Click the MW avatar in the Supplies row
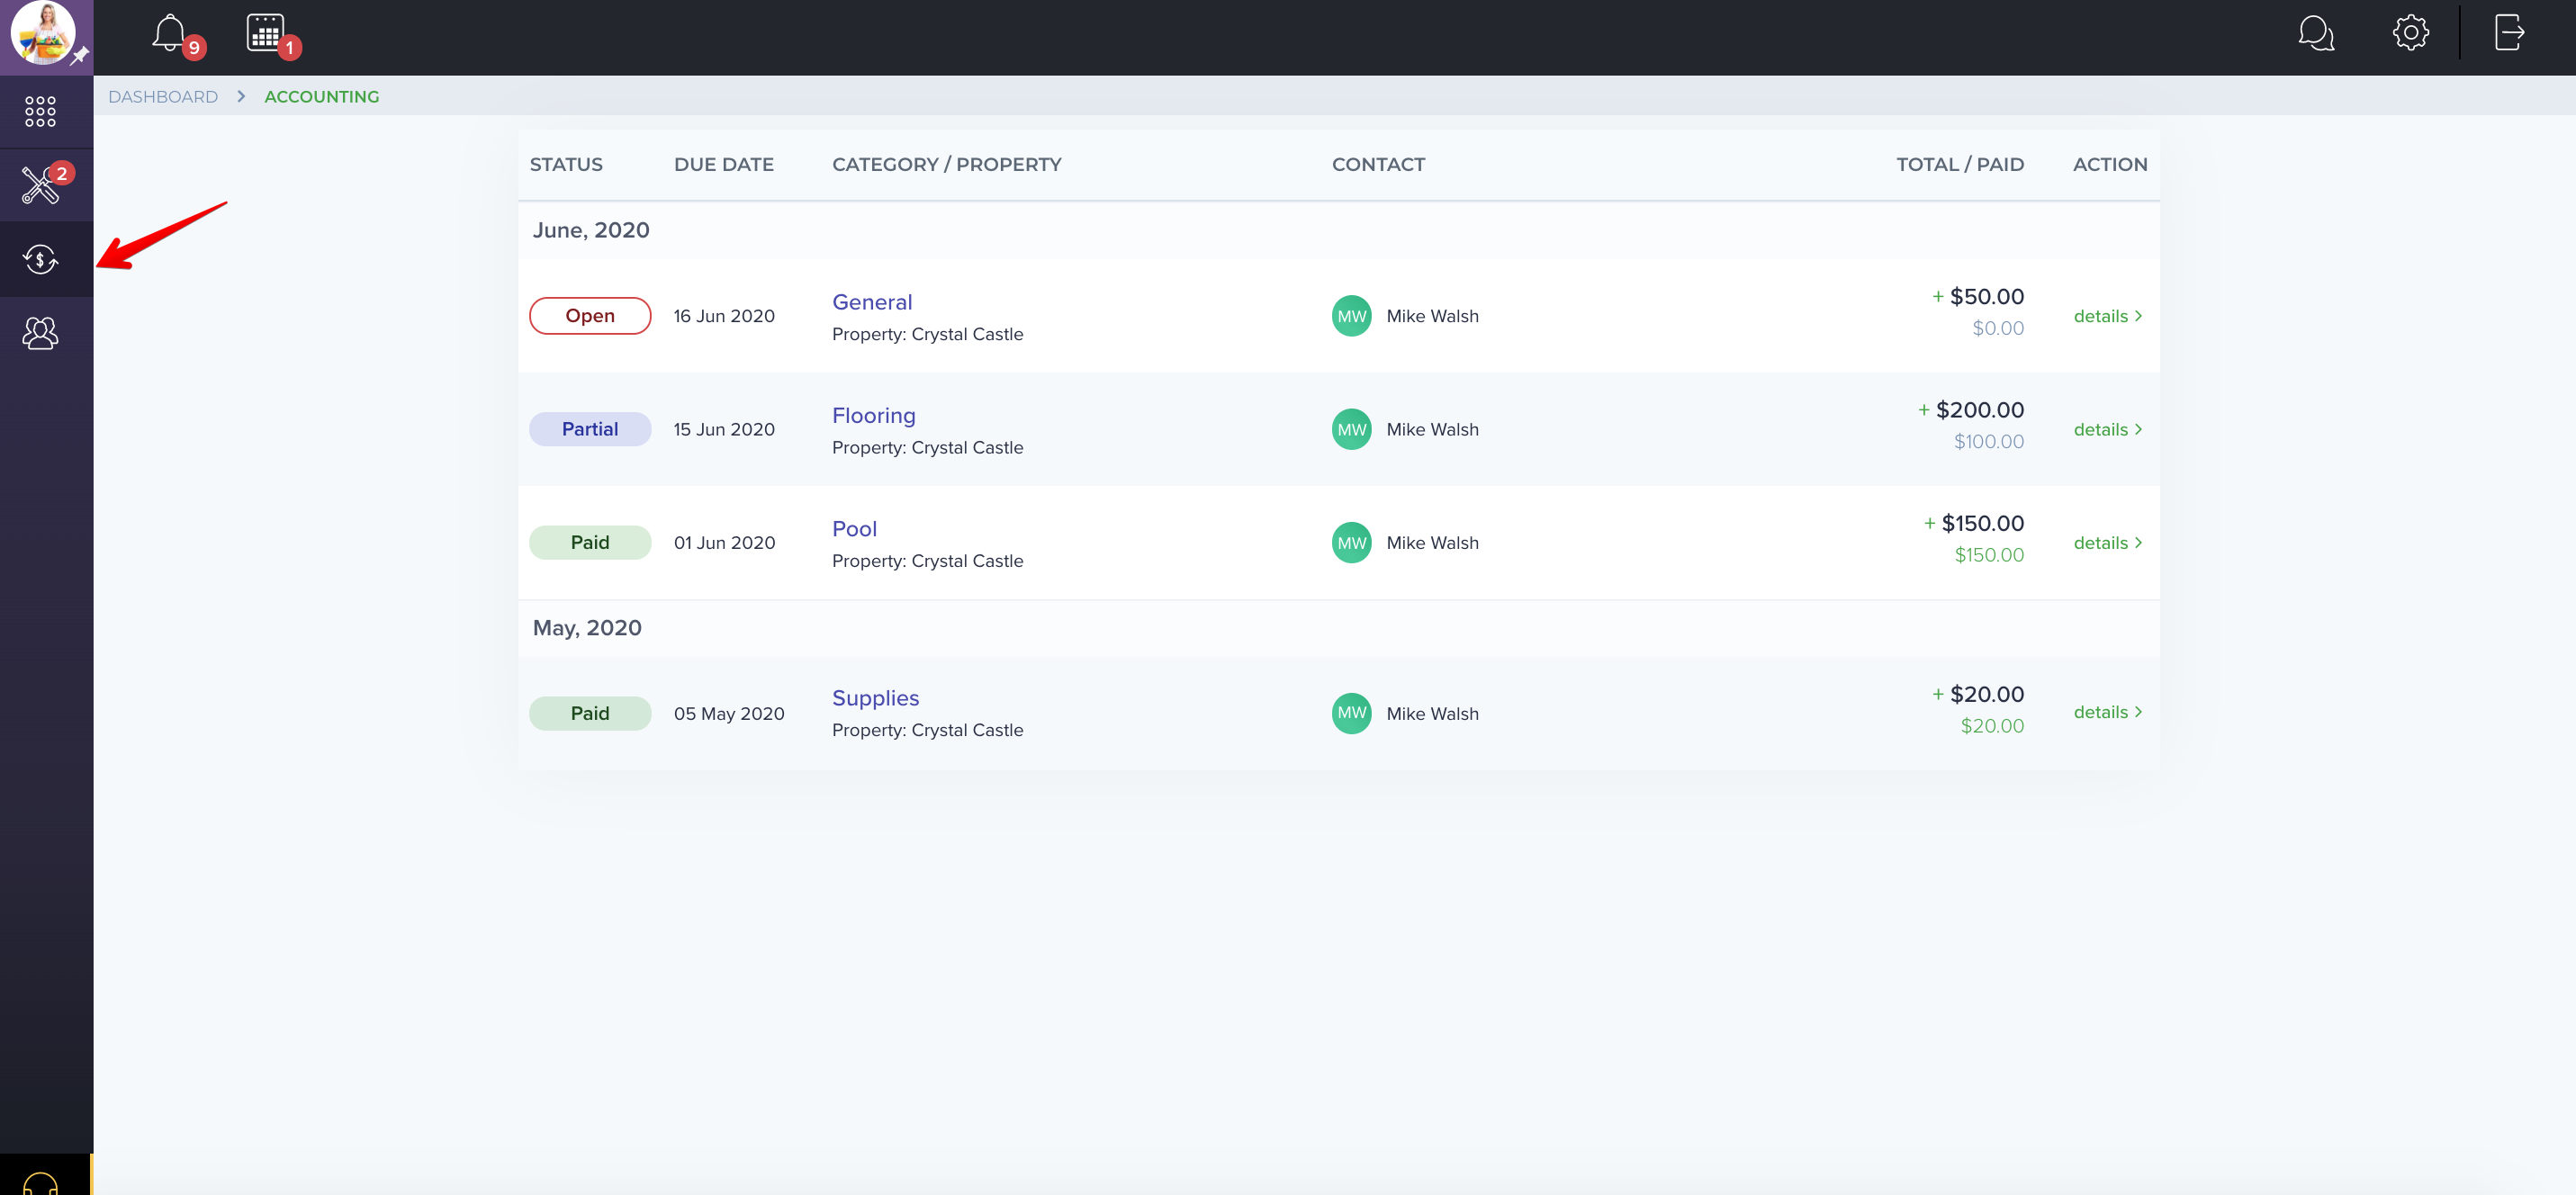The image size is (2576, 1195). point(1351,713)
